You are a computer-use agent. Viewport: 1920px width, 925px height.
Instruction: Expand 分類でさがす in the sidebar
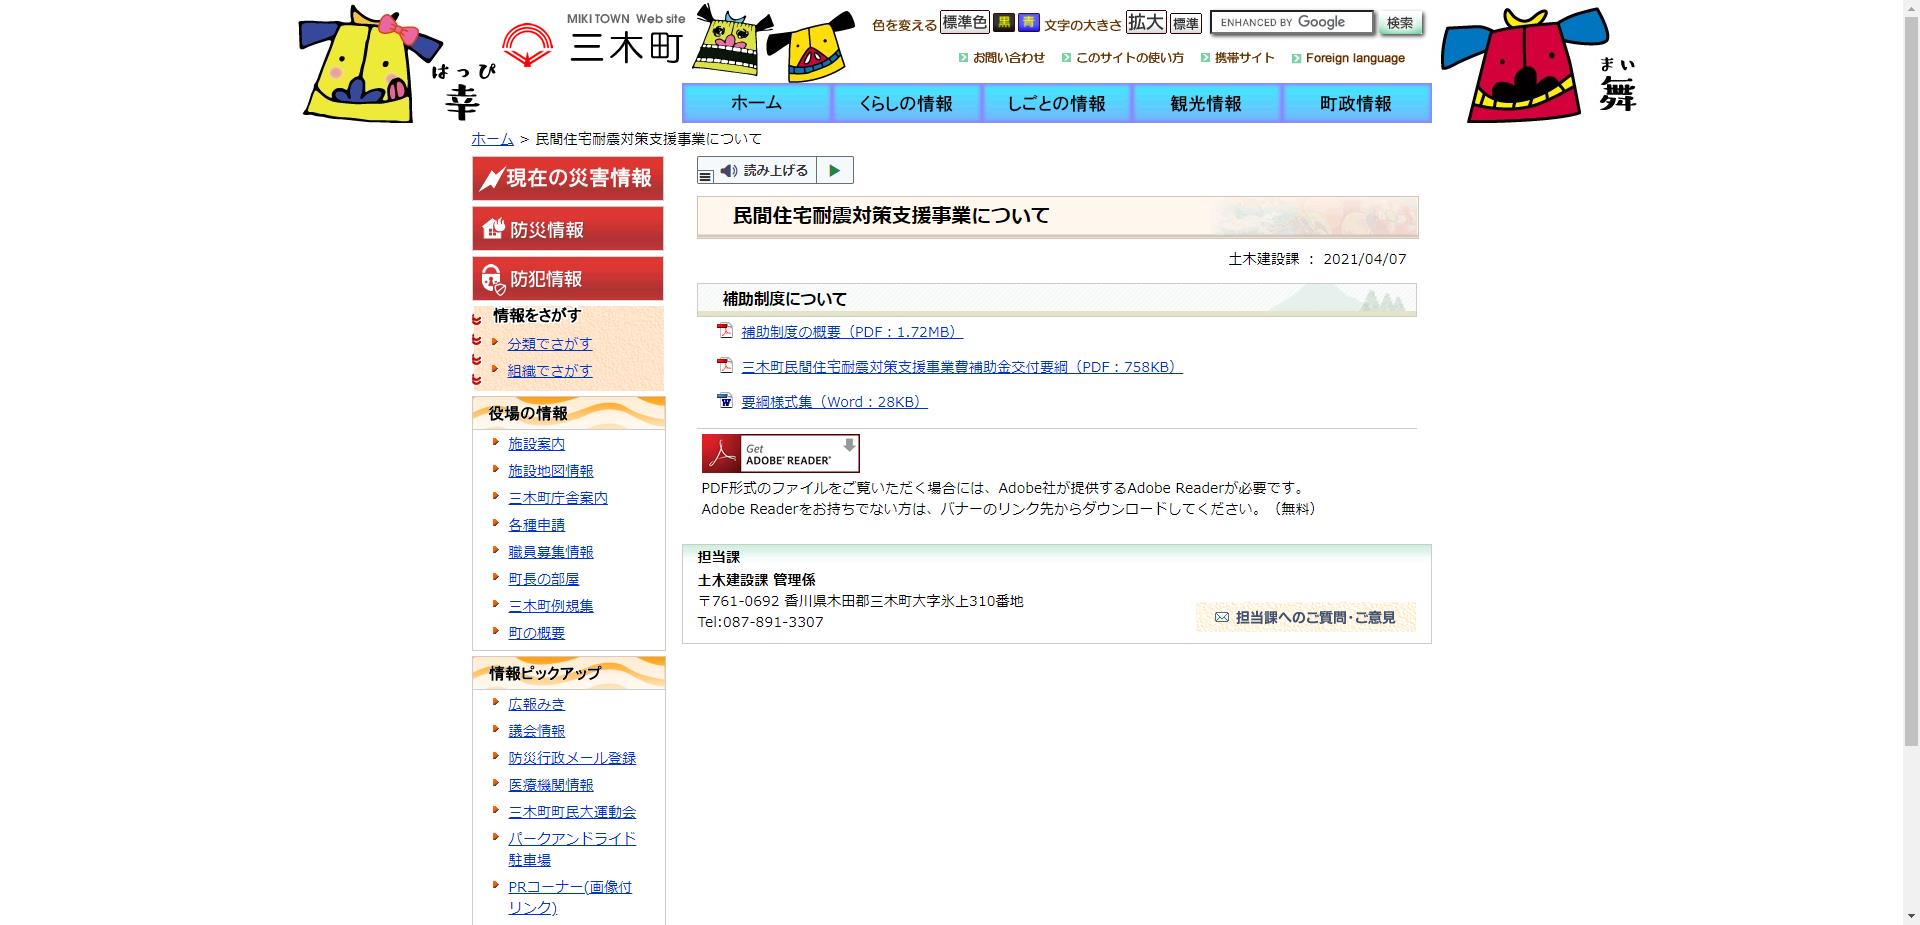pos(550,343)
